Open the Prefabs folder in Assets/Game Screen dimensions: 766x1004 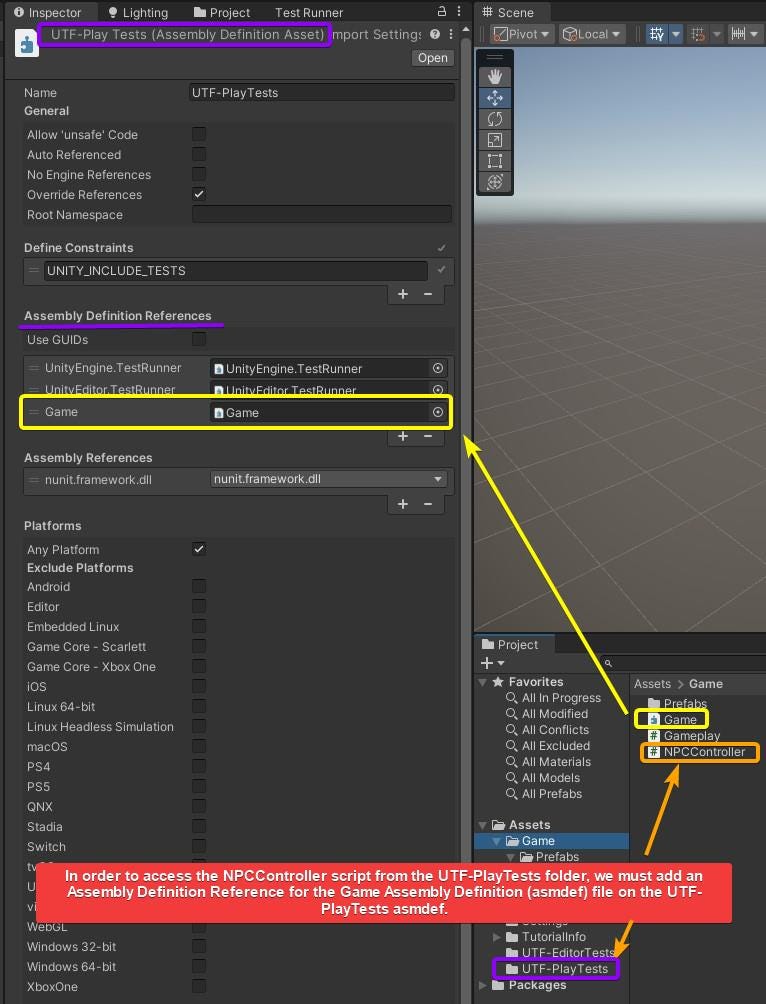(x=678, y=704)
